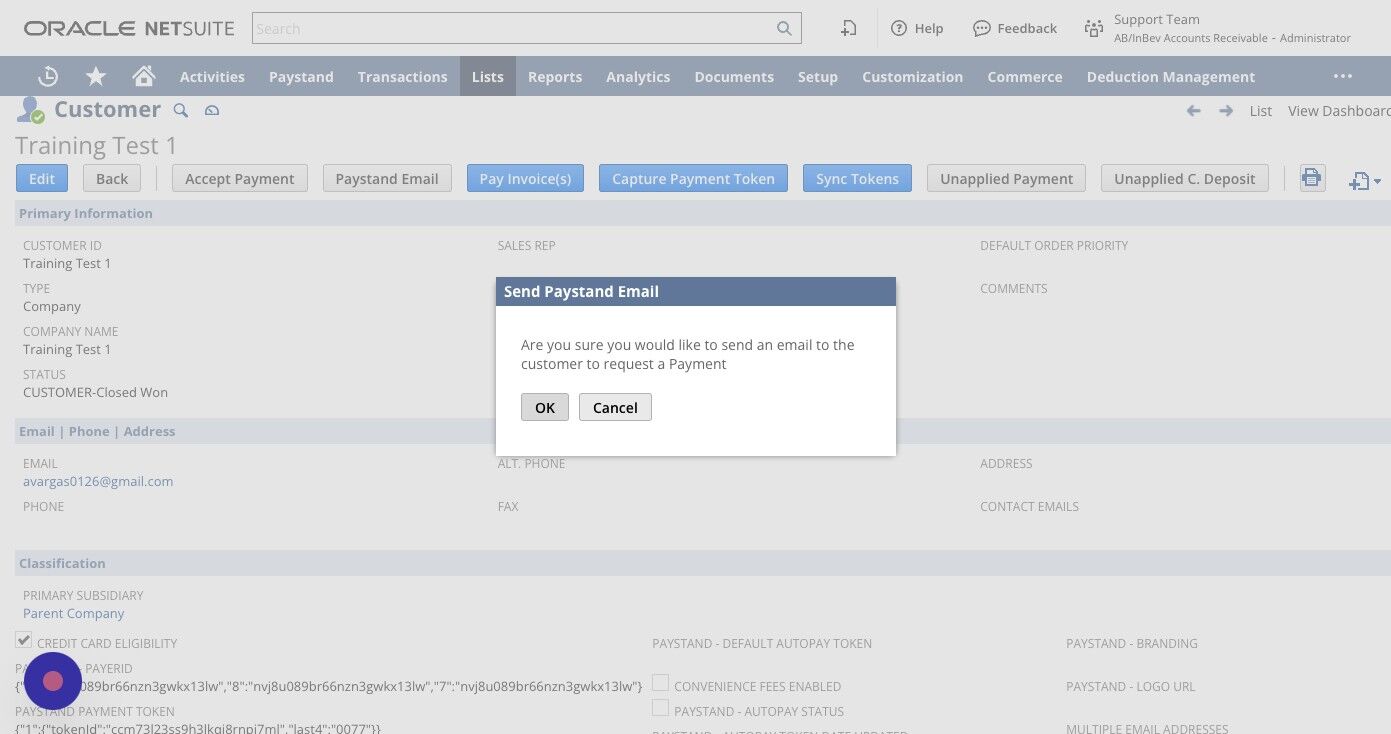Viewport: 1391px width, 734px height.
Task: Open the Setup menu
Action: 818,76
